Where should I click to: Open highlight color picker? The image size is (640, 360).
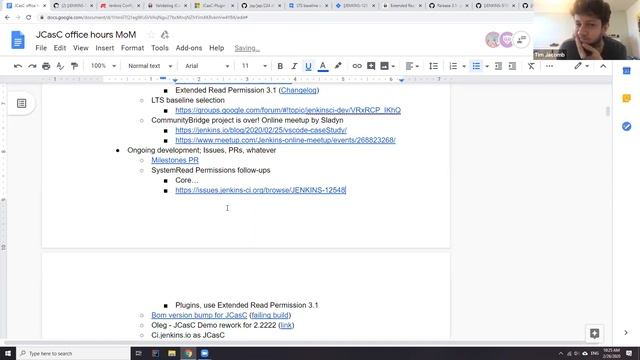(x=338, y=66)
